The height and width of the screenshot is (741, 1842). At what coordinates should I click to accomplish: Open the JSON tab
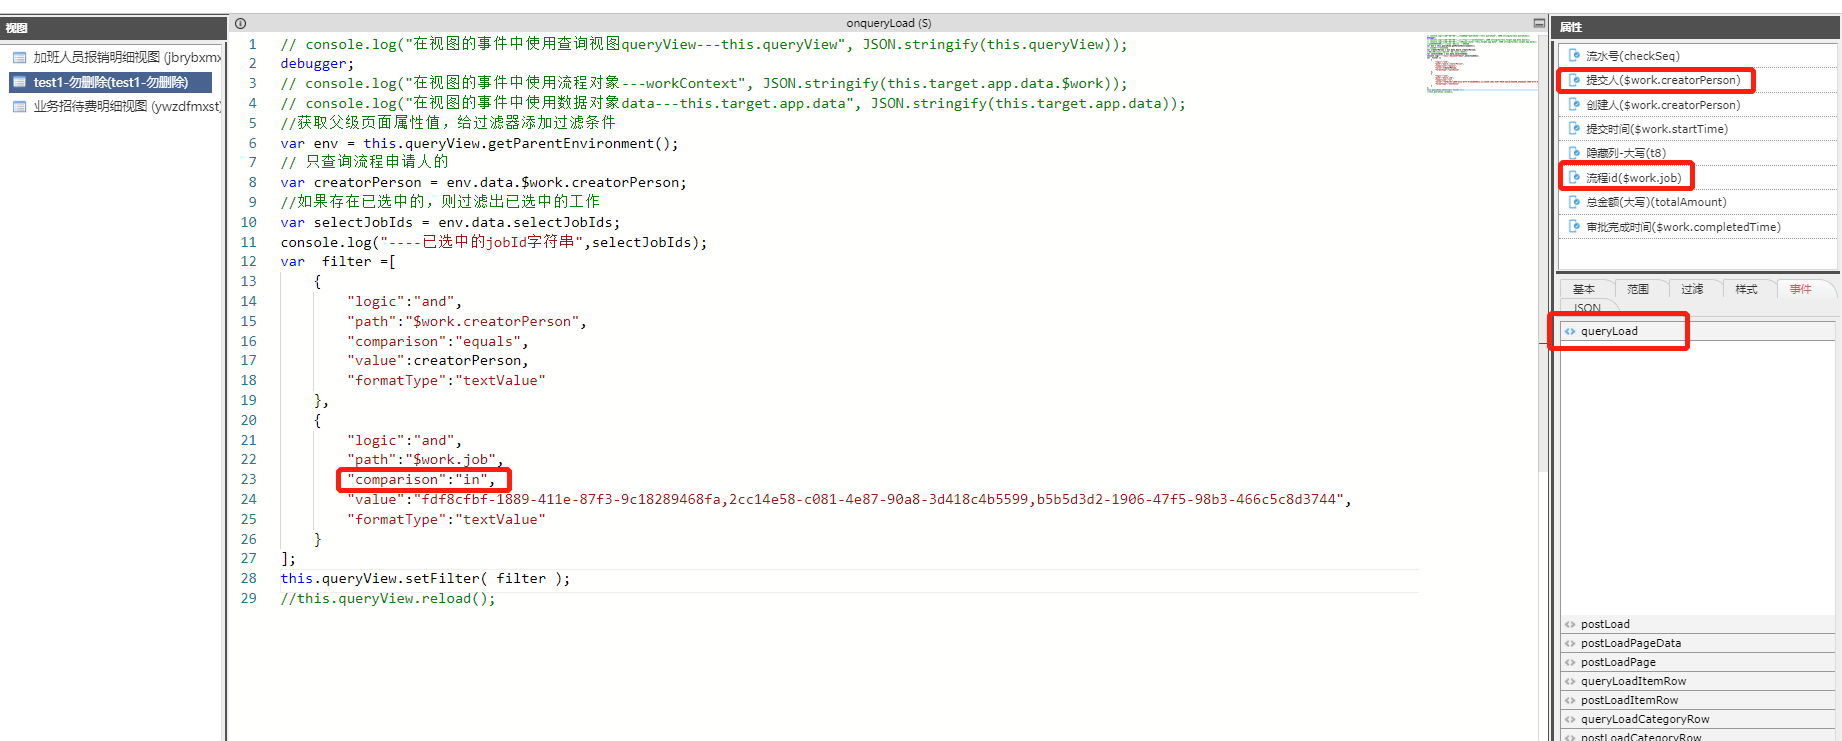1587,308
